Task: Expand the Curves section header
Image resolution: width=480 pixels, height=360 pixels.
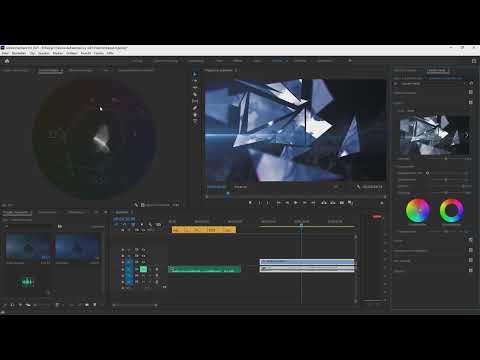Action: [399, 240]
